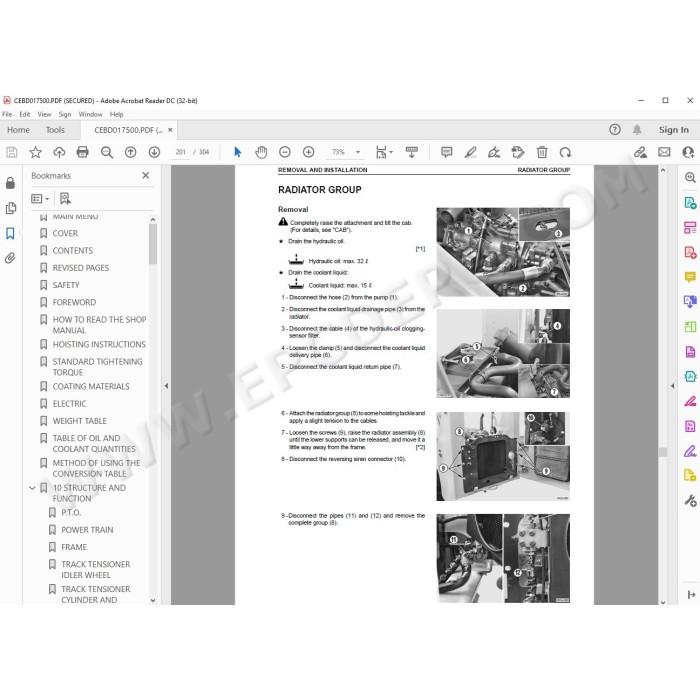This screenshot has height=700, width=700.
Task: Print the document using the printer icon
Action: pos(83,152)
